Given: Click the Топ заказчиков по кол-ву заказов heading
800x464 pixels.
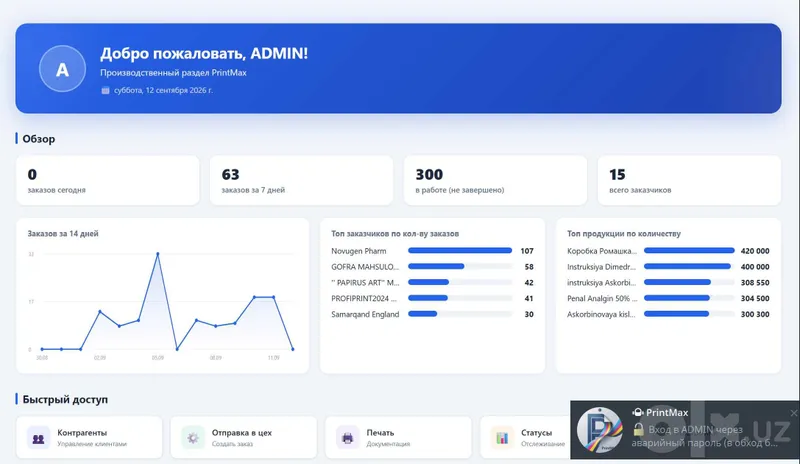Looking at the screenshot, I should [395, 234].
